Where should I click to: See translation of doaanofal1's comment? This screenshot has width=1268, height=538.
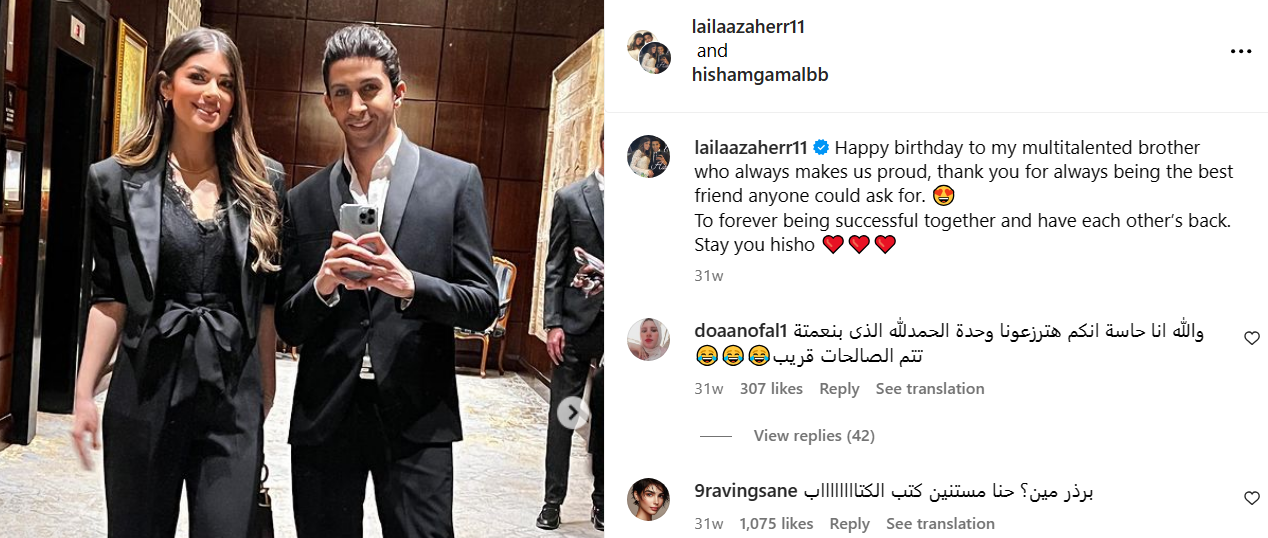[930, 389]
